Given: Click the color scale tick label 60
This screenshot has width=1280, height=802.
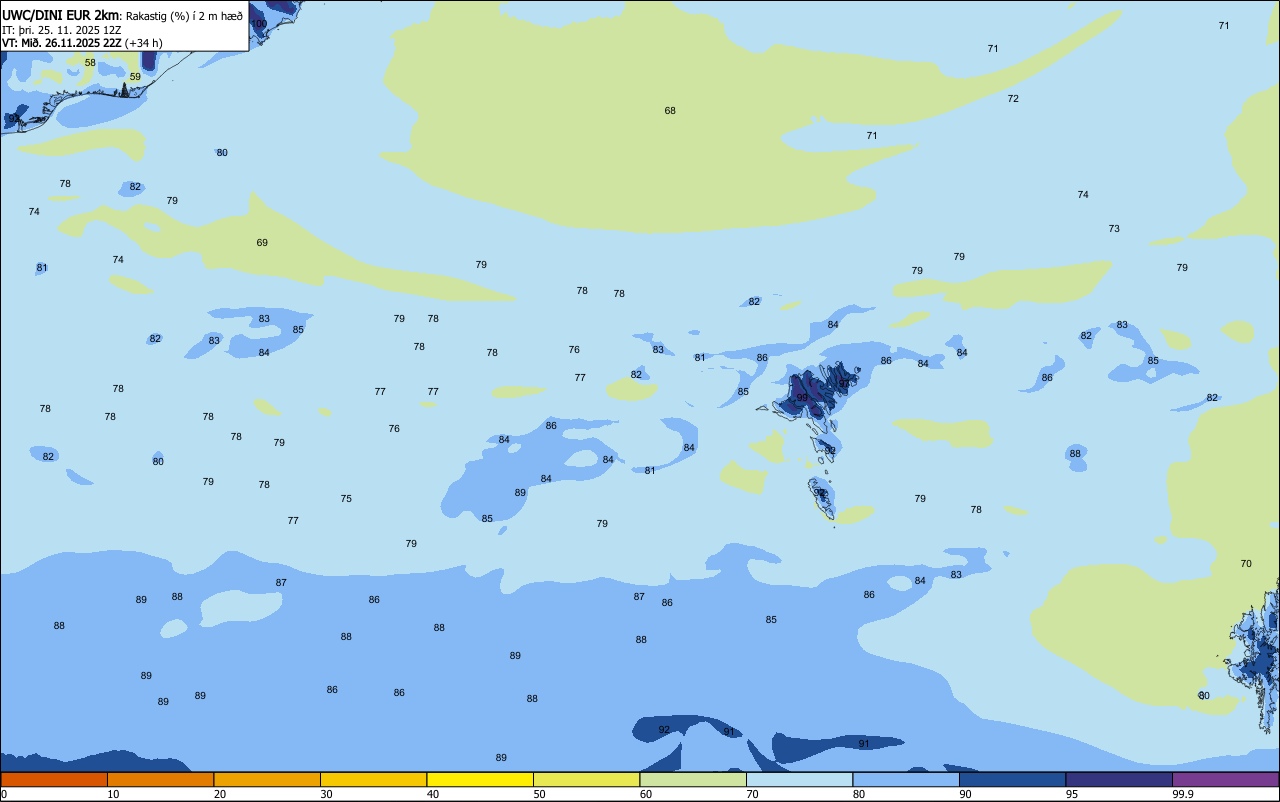Looking at the screenshot, I should (646, 794).
